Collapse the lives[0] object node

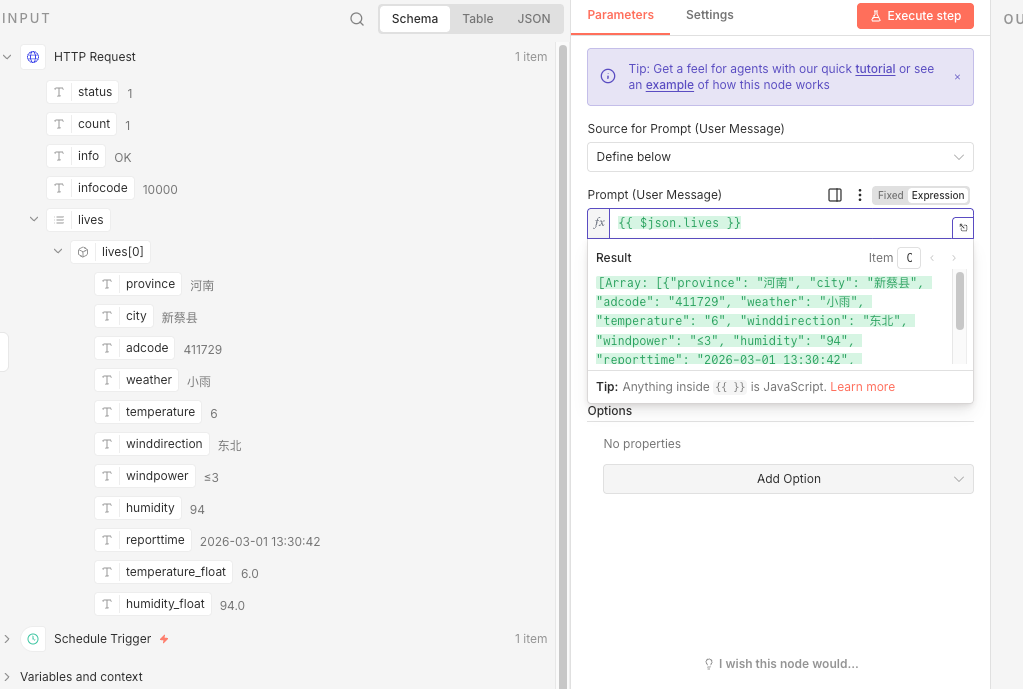click(58, 251)
